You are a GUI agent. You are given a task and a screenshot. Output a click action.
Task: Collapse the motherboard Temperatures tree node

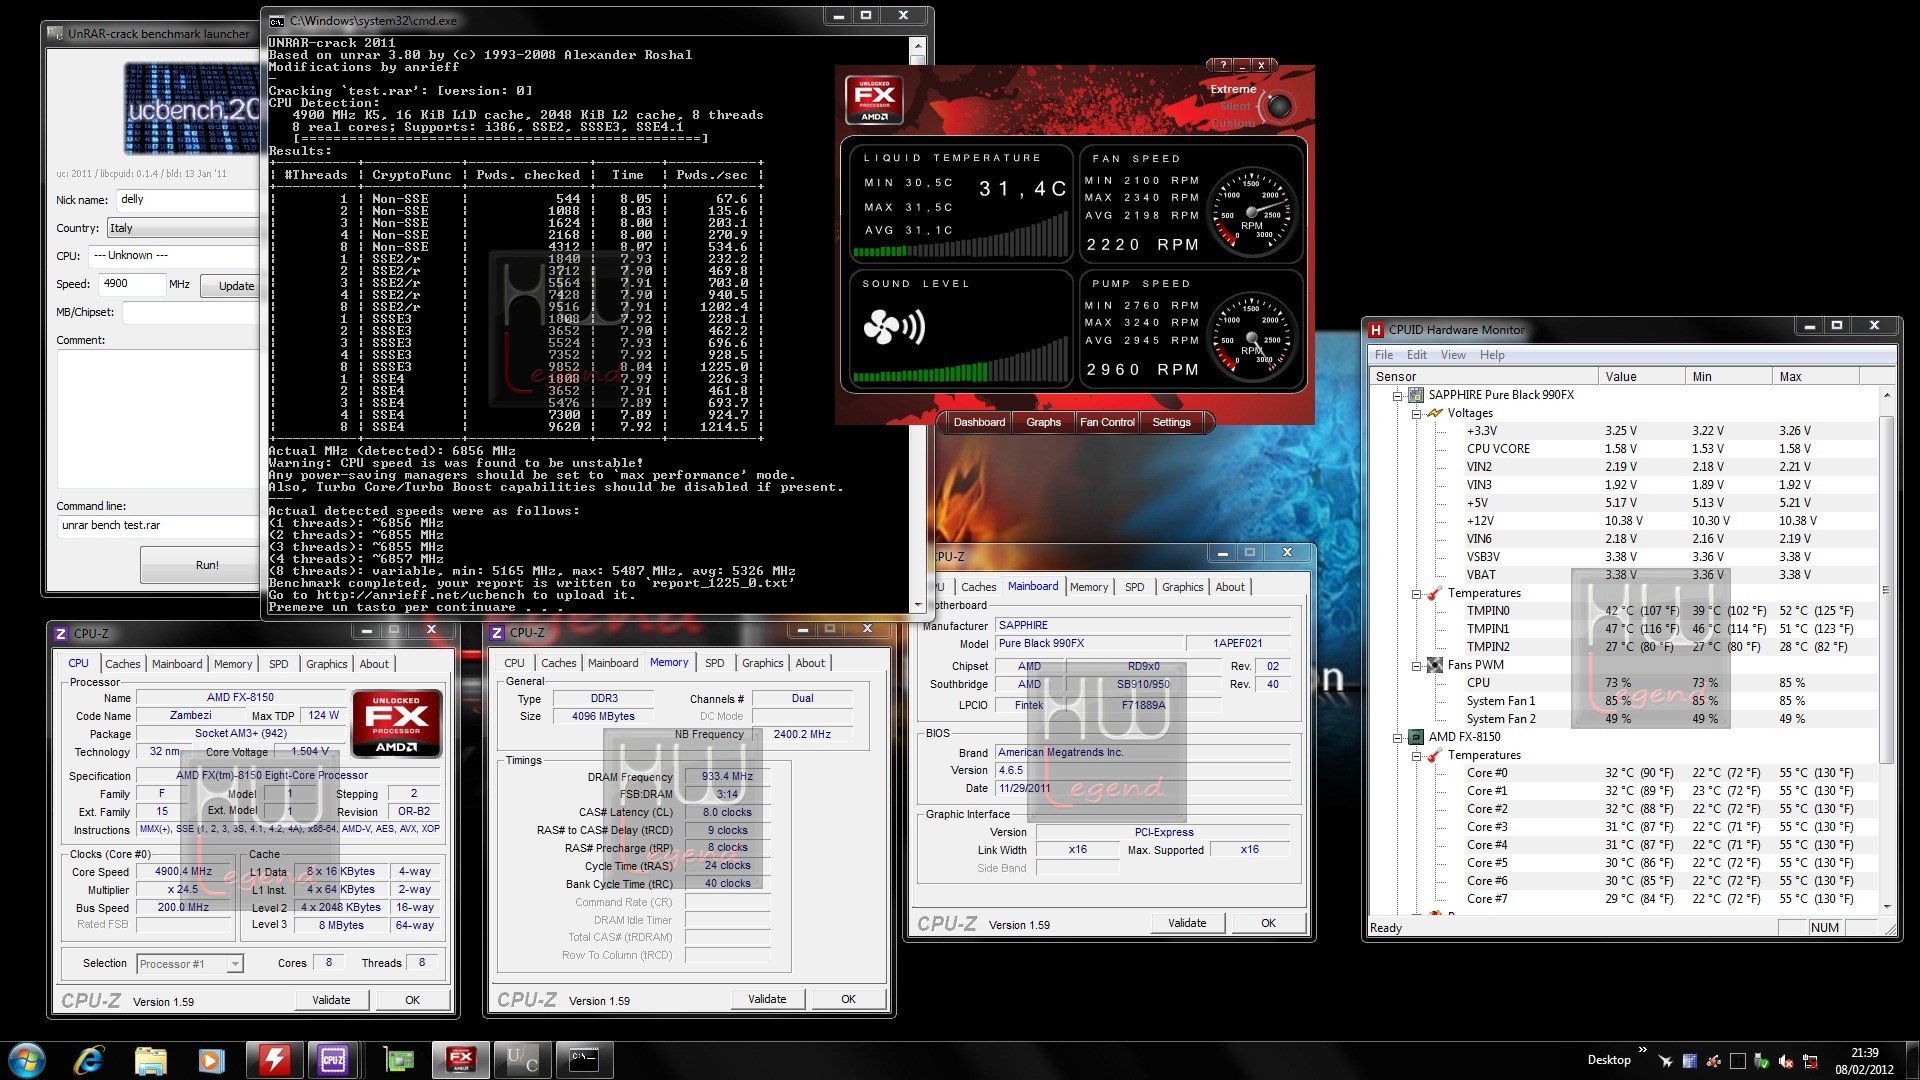pos(1417,593)
